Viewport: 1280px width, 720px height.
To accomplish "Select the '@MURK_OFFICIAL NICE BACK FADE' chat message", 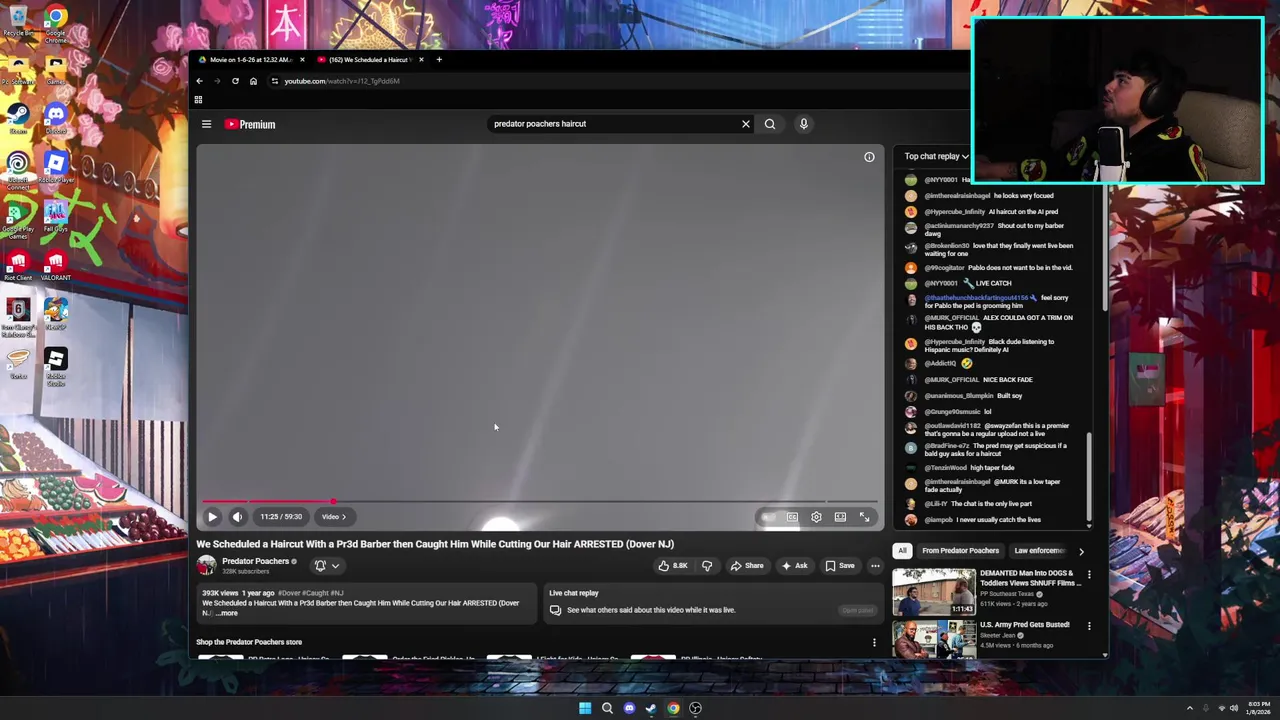I will [978, 380].
